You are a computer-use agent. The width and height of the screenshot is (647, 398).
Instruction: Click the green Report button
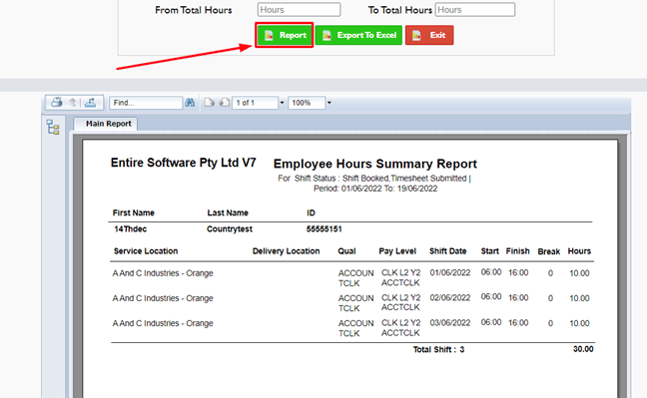point(284,35)
